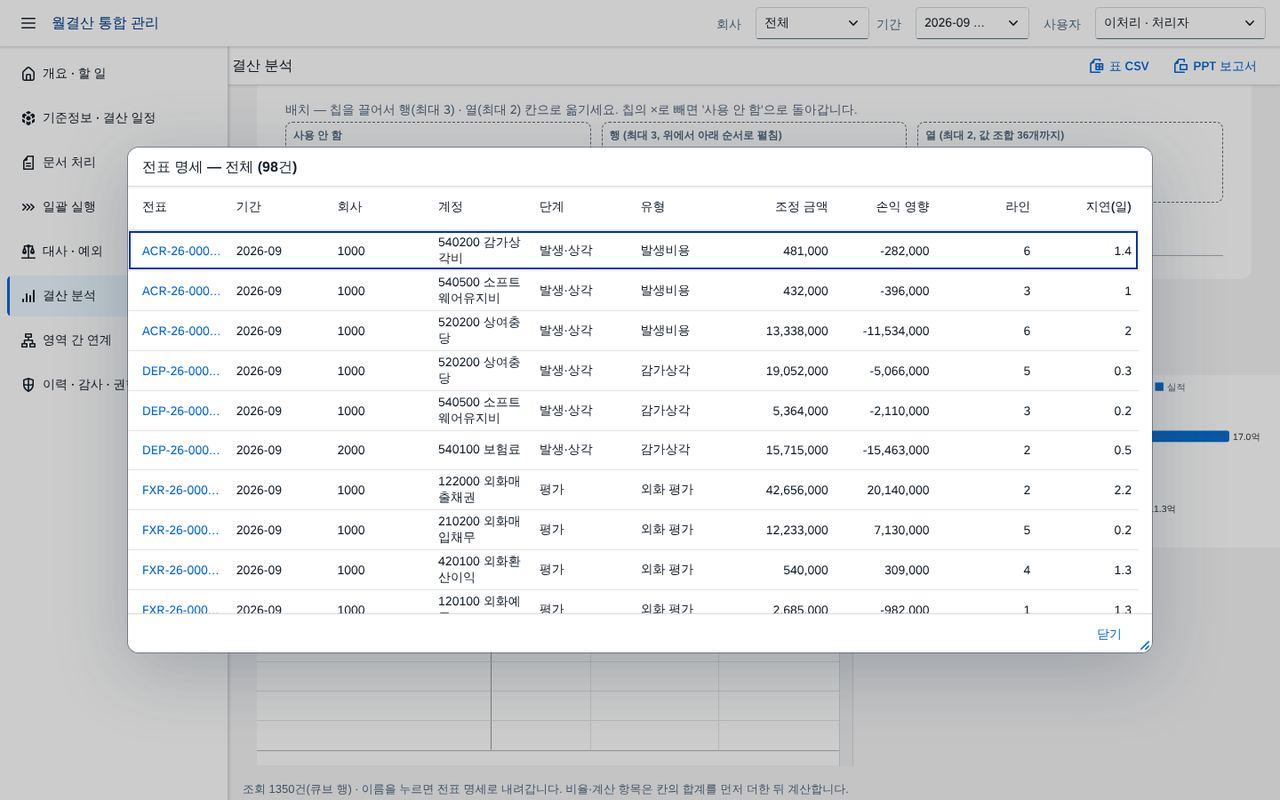
Task: Open the hamburger navigation menu
Action: click(x=28, y=23)
